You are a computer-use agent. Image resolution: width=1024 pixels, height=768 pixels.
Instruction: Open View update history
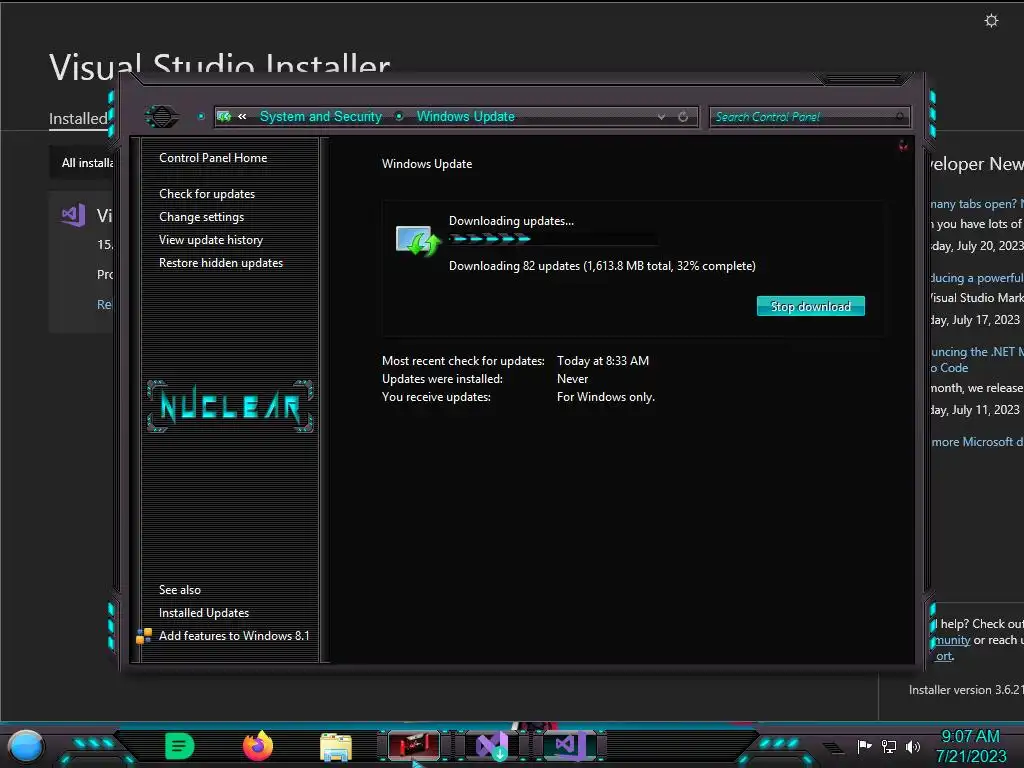click(211, 240)
